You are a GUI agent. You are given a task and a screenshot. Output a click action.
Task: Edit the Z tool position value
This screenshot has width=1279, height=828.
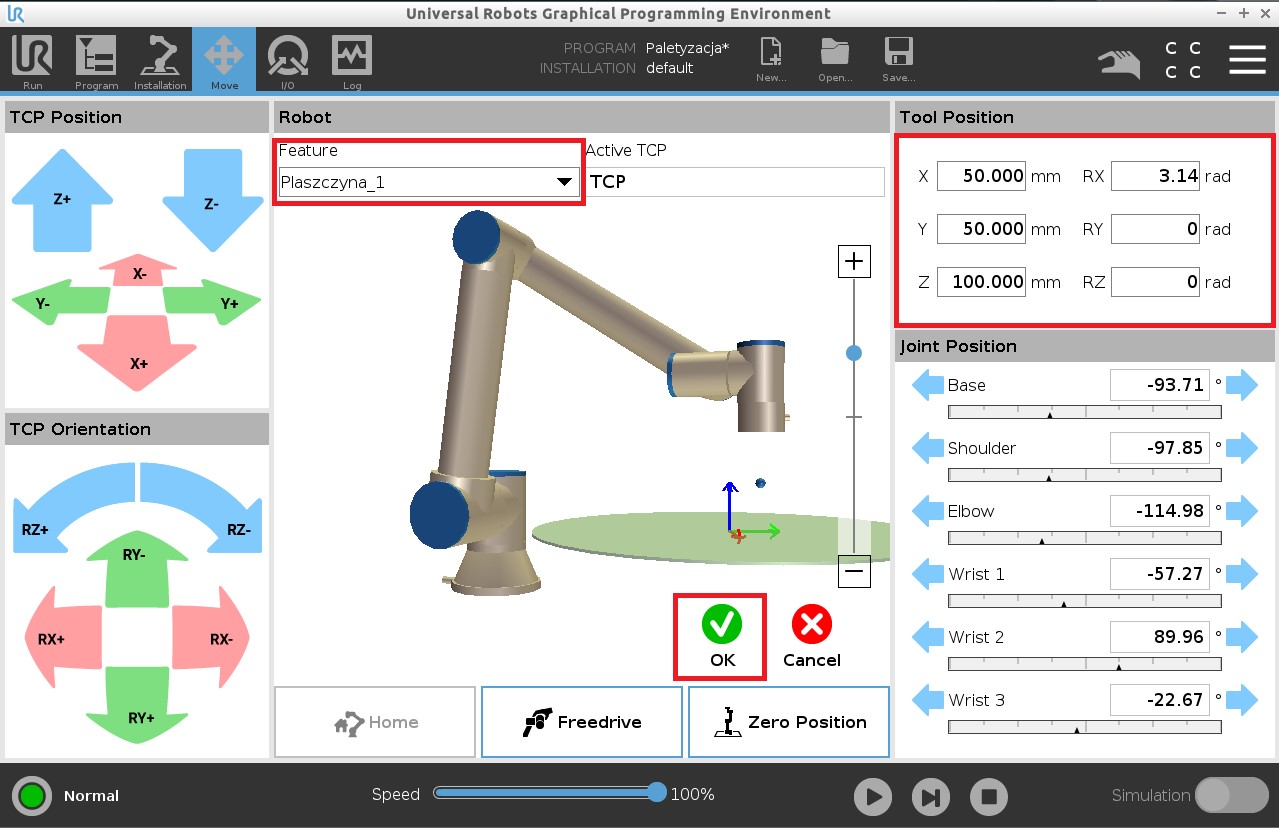point(981,282)
